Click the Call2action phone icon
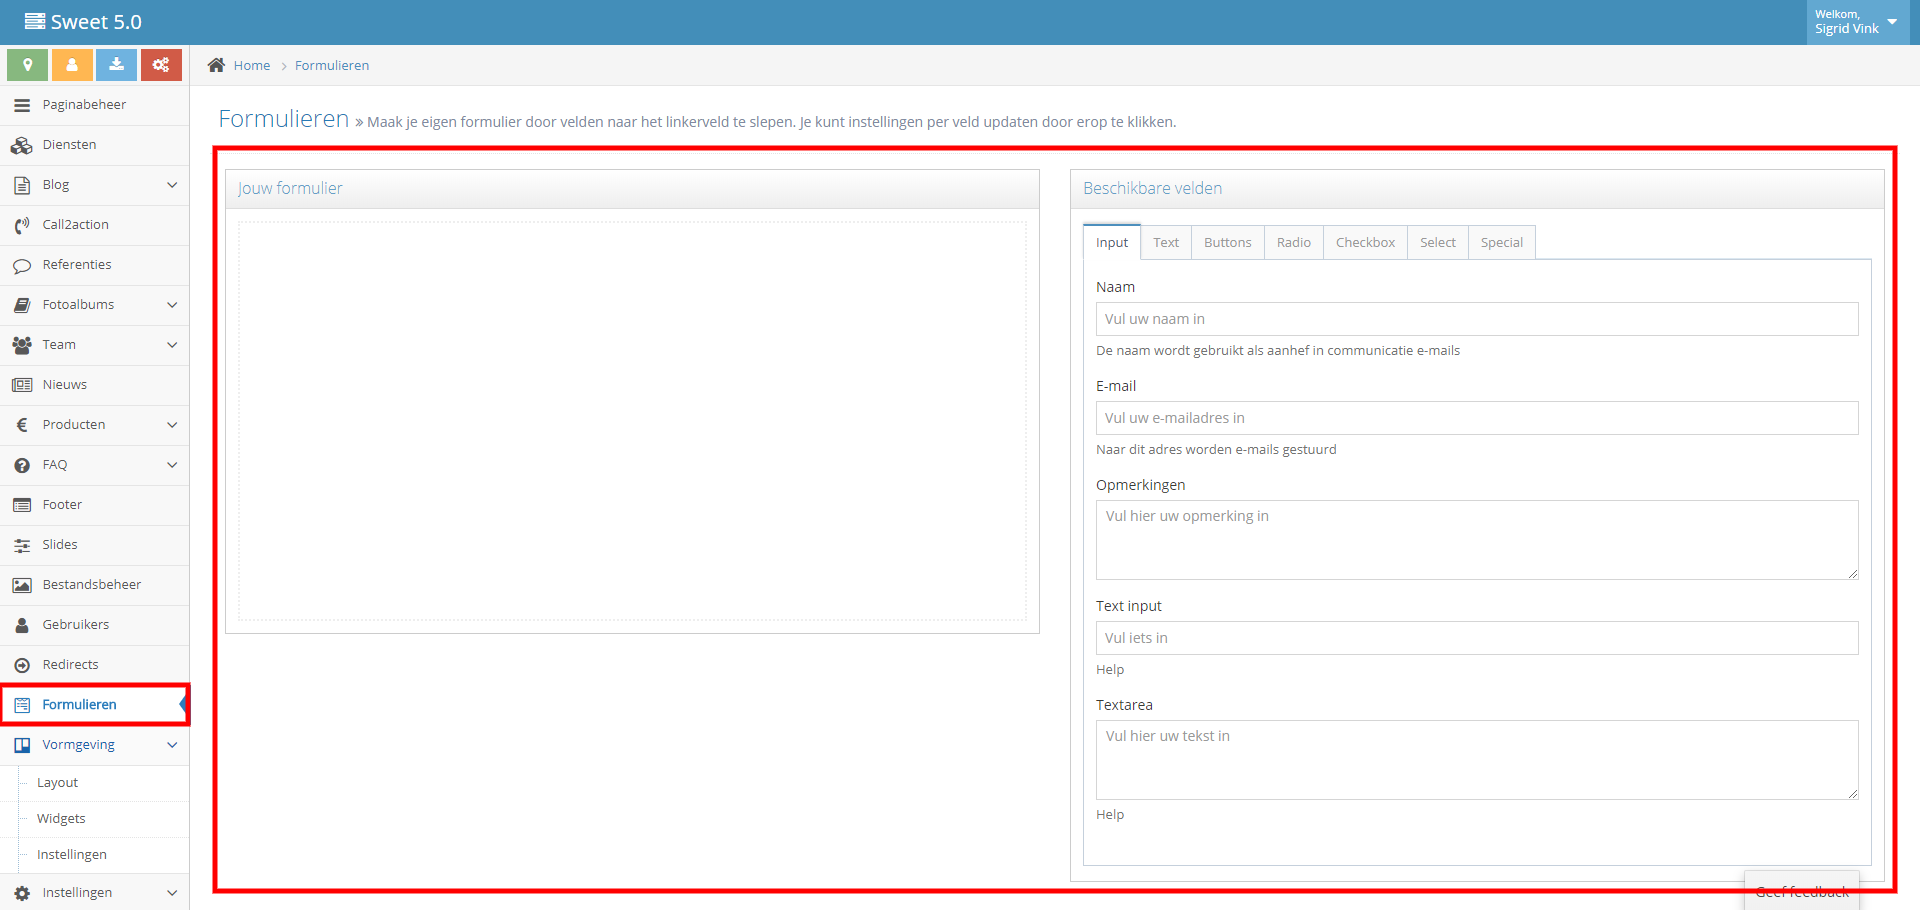 click(x=22, y=225)
